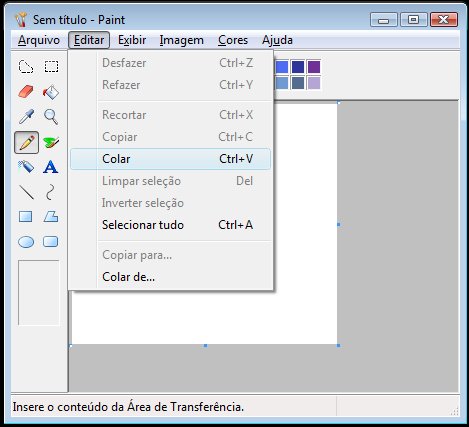Select the Text tool letter A
This screenshot has width=469, height=427.
pyautogui.click(x=51, y=167)
